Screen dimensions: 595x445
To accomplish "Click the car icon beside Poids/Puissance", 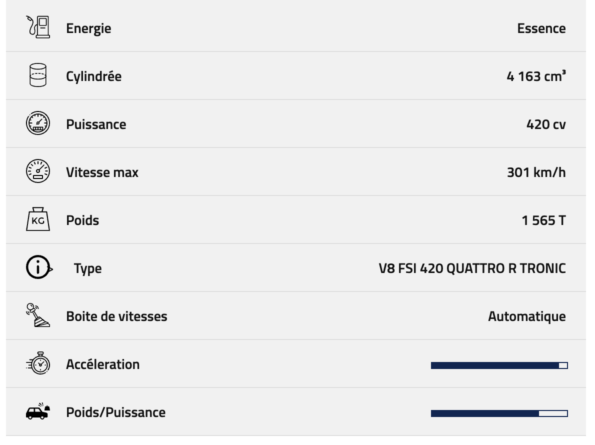I will tap(38, 412).
